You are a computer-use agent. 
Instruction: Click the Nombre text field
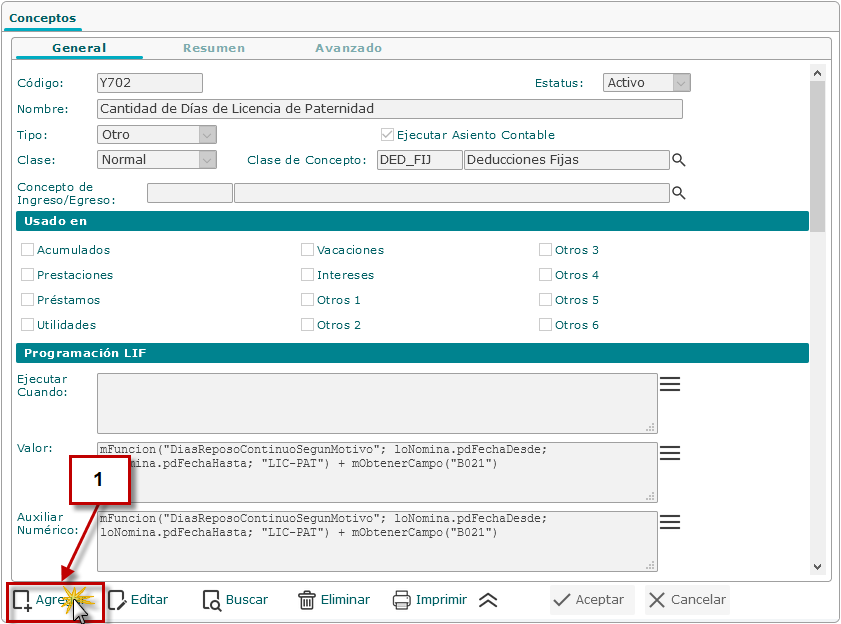pyautogui.click(x=390, y=109)
